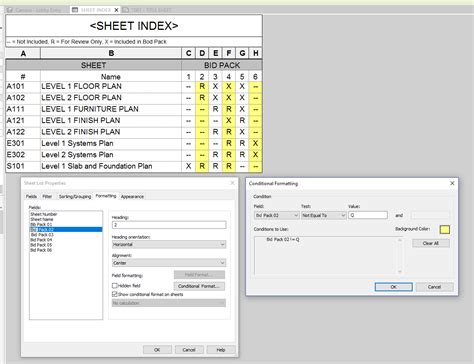Select Bid Pack 04 in Fields list
The height and width of the screenshot is (364, 474).
(x=42, y=240)
